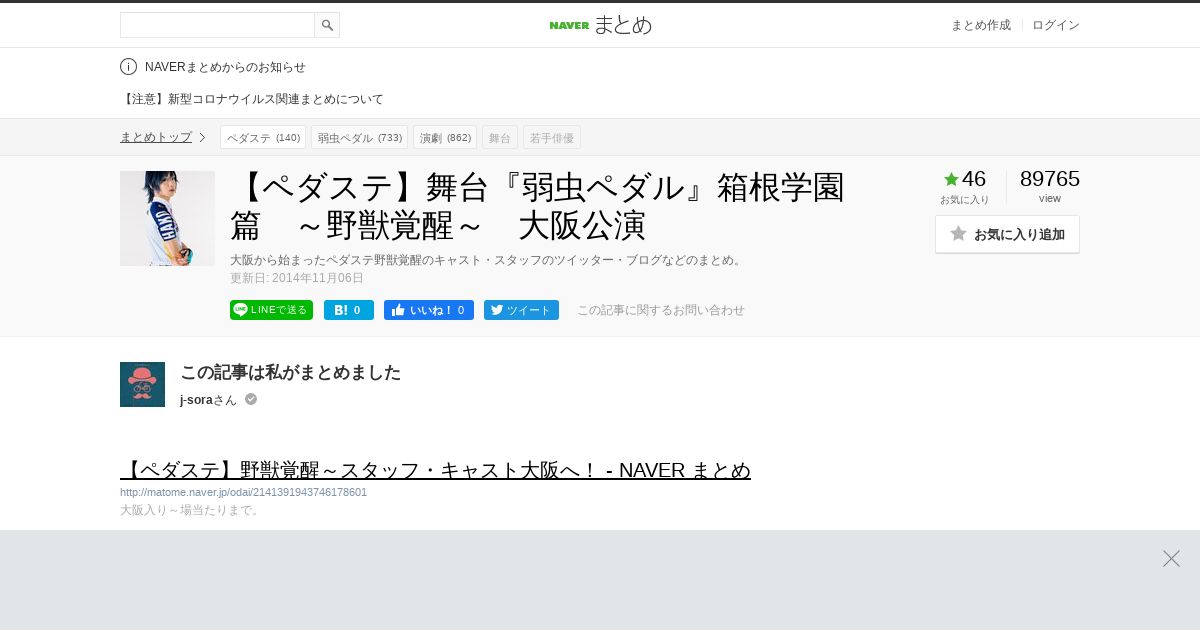Select the 舞台 tag
Image resolution: width=1200 pixels, height=630 pixels.
point(500,137)
